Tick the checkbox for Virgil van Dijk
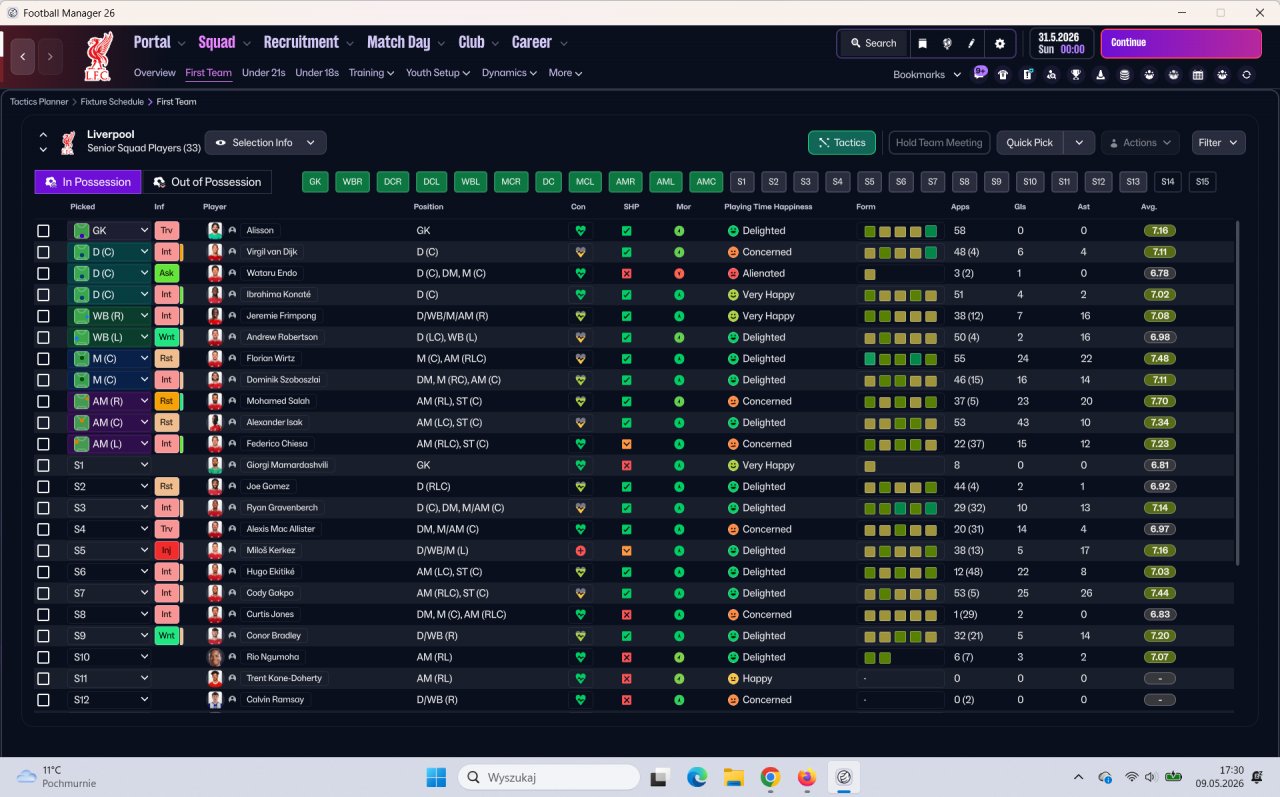1280x797 pixels. pos(43,252)
